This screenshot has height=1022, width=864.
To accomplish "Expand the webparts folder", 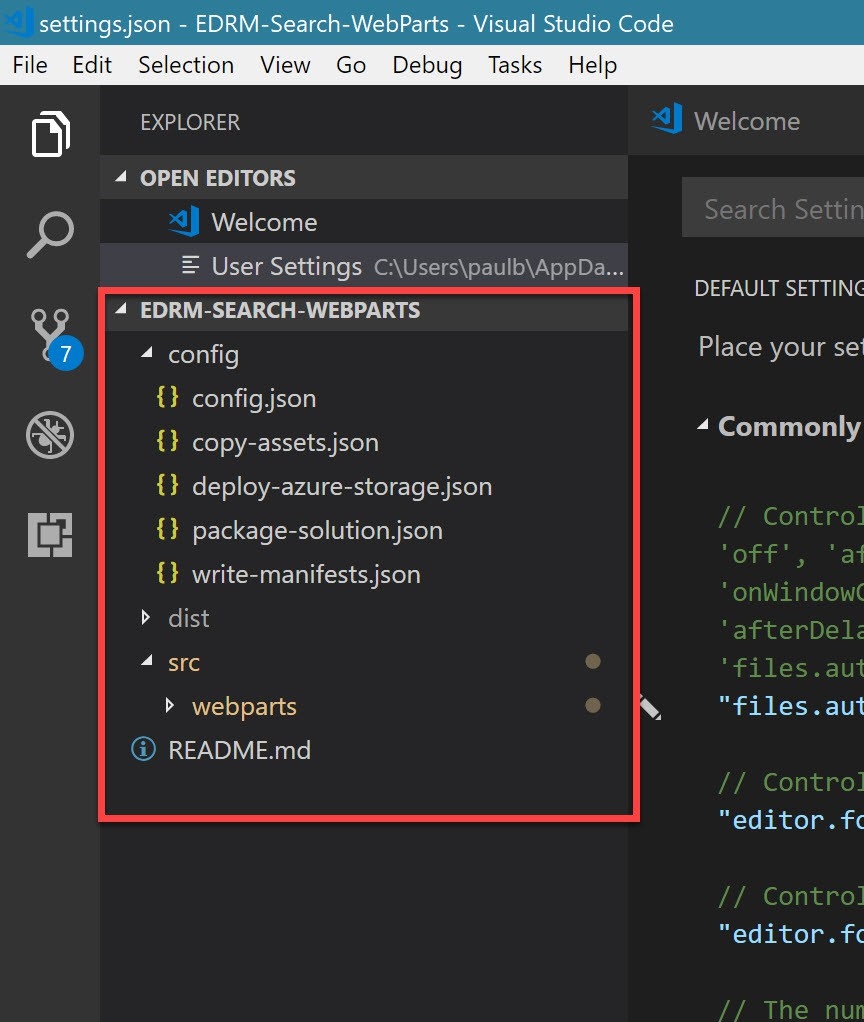I will (x=171, y=706).
